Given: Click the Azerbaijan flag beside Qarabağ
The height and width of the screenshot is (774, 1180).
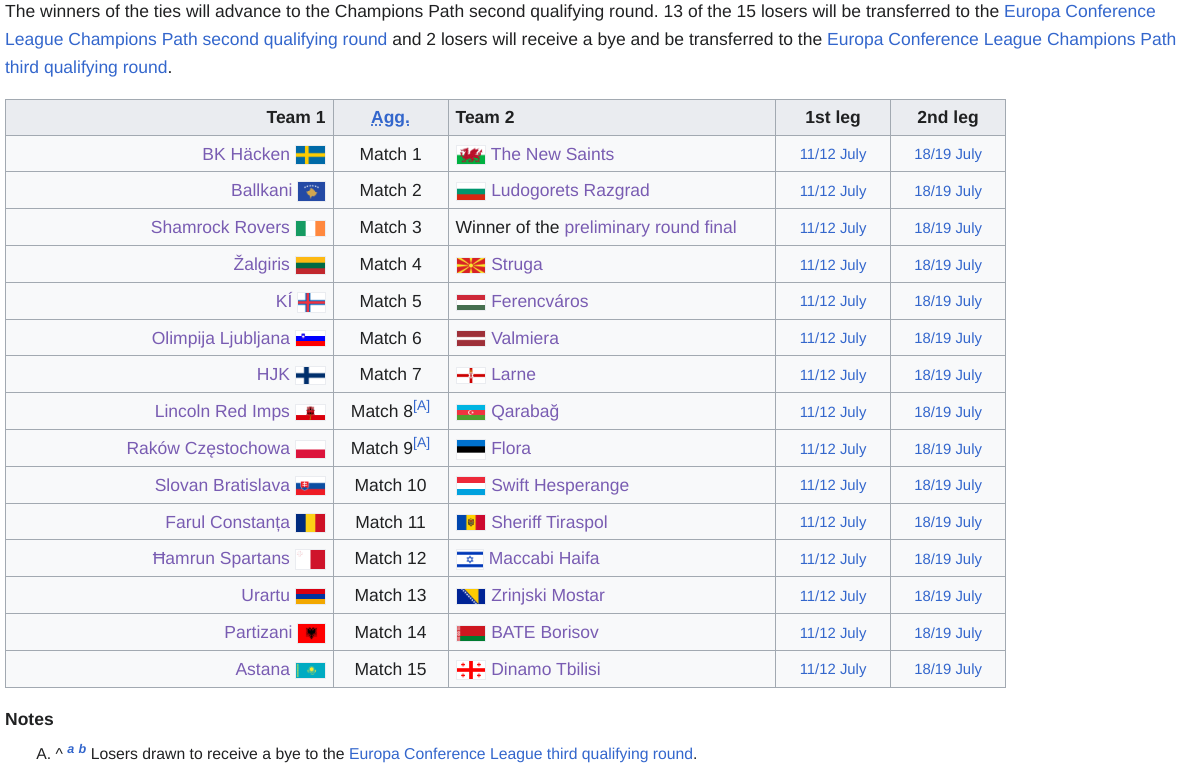Looking at the screenshot, I should pos(471,412).
